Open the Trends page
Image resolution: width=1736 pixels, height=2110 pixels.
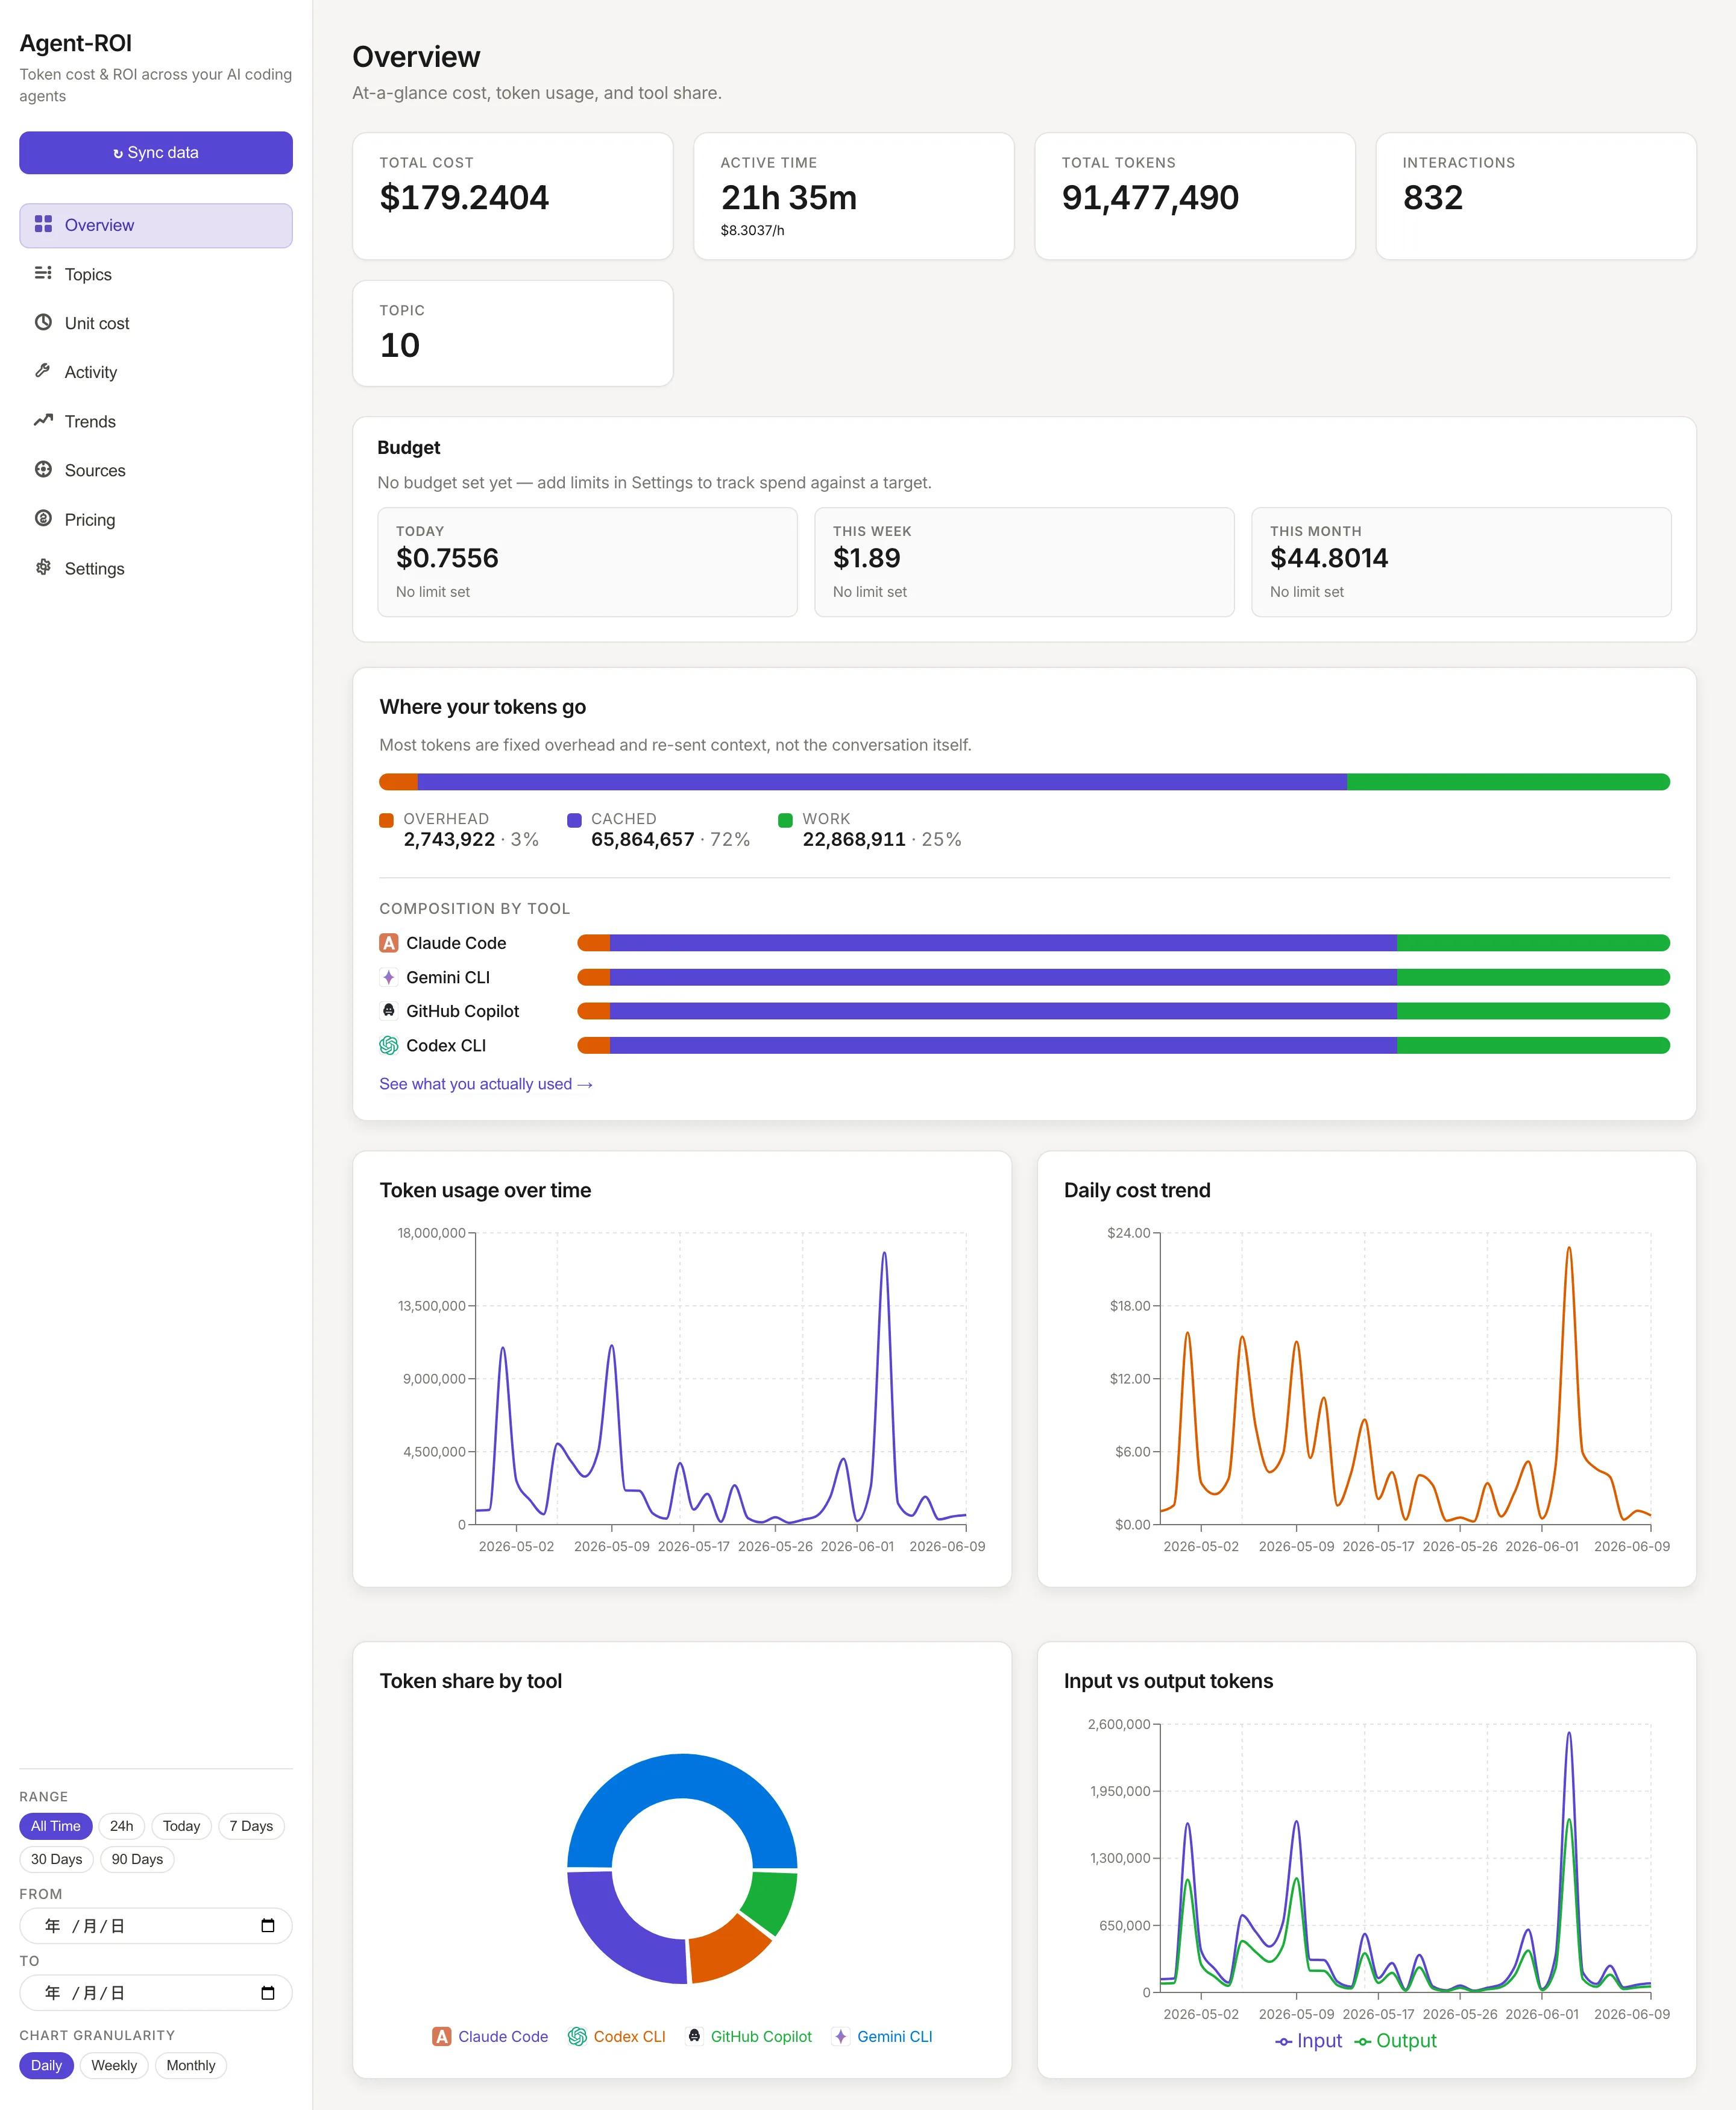pos(156,421)
